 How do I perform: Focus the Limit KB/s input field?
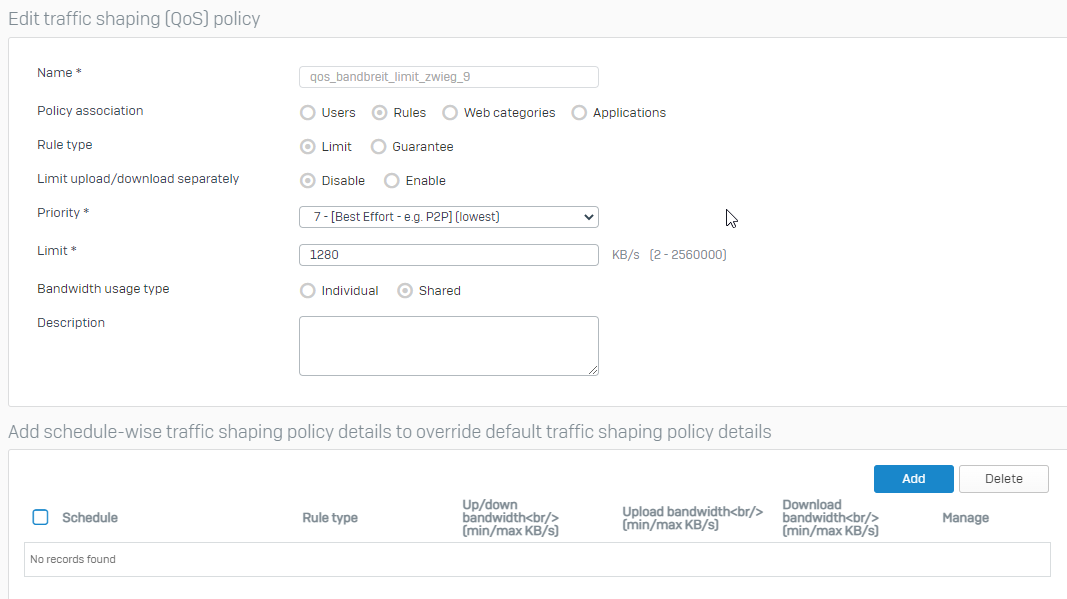pos(448,255)
